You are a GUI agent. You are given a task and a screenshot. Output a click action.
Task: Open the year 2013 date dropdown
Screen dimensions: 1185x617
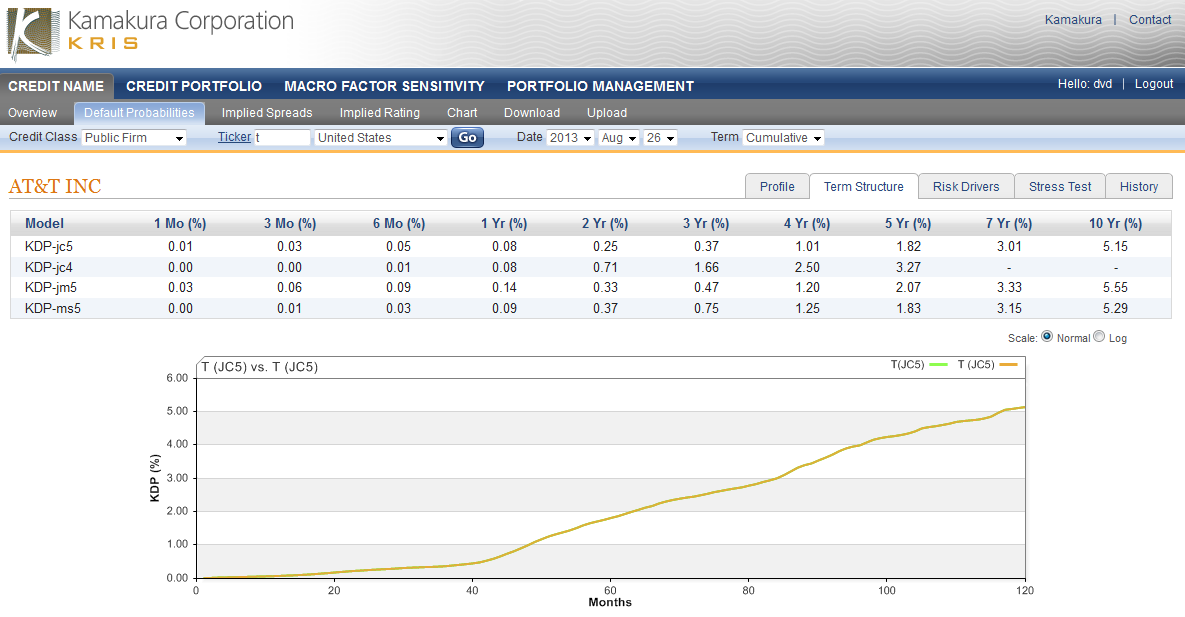click(x=570, y=138)
